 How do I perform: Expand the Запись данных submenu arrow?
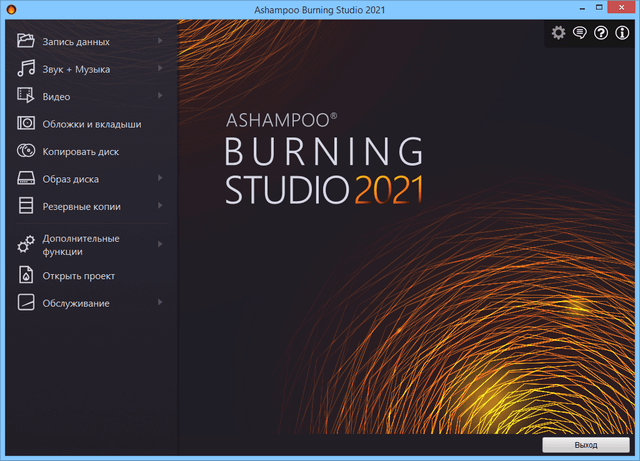(160, 42)
